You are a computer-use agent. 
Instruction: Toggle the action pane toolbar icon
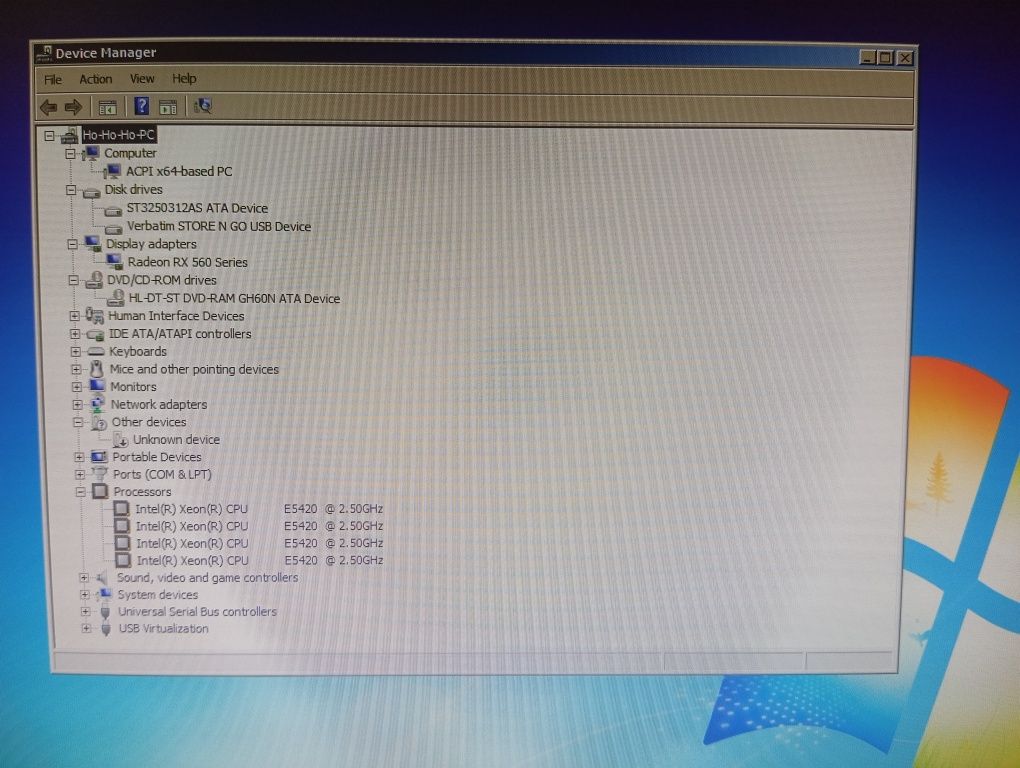[168, 107]
